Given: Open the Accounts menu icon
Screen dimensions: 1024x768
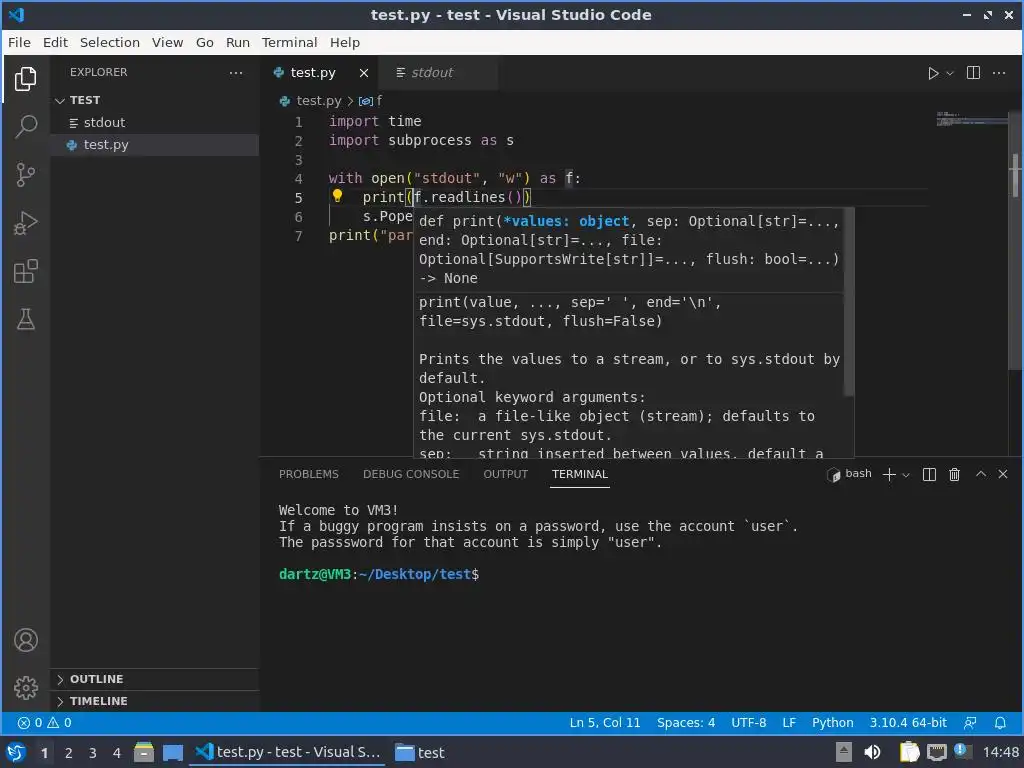Looking at the screenshot, I should pos(25,640).
